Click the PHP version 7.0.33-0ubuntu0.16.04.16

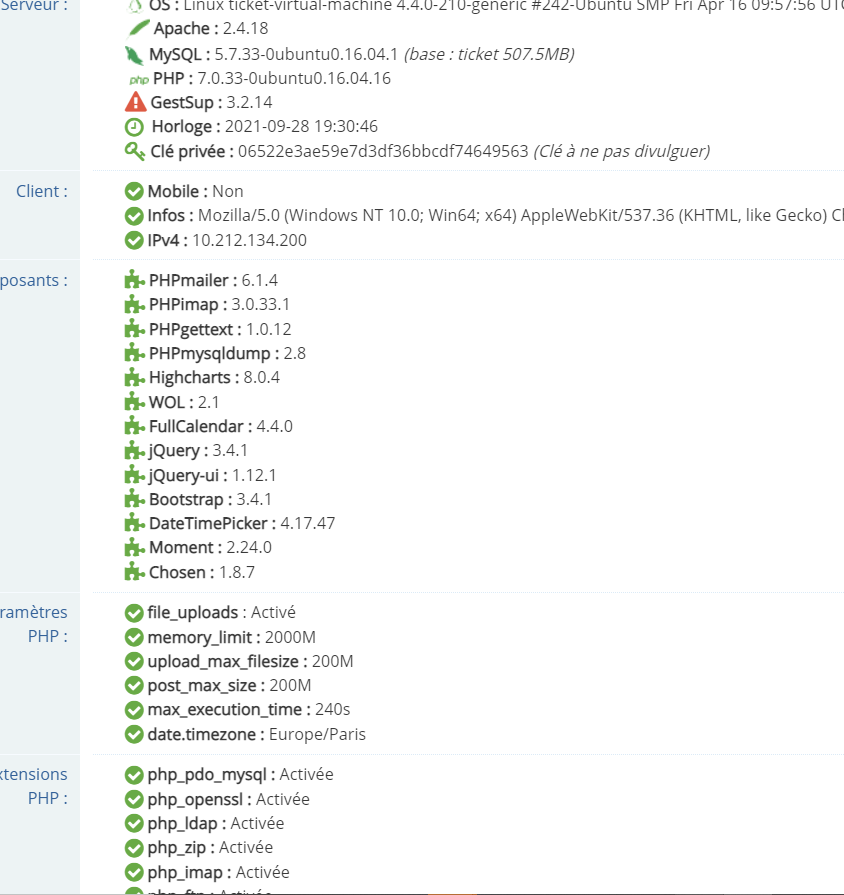294,78
